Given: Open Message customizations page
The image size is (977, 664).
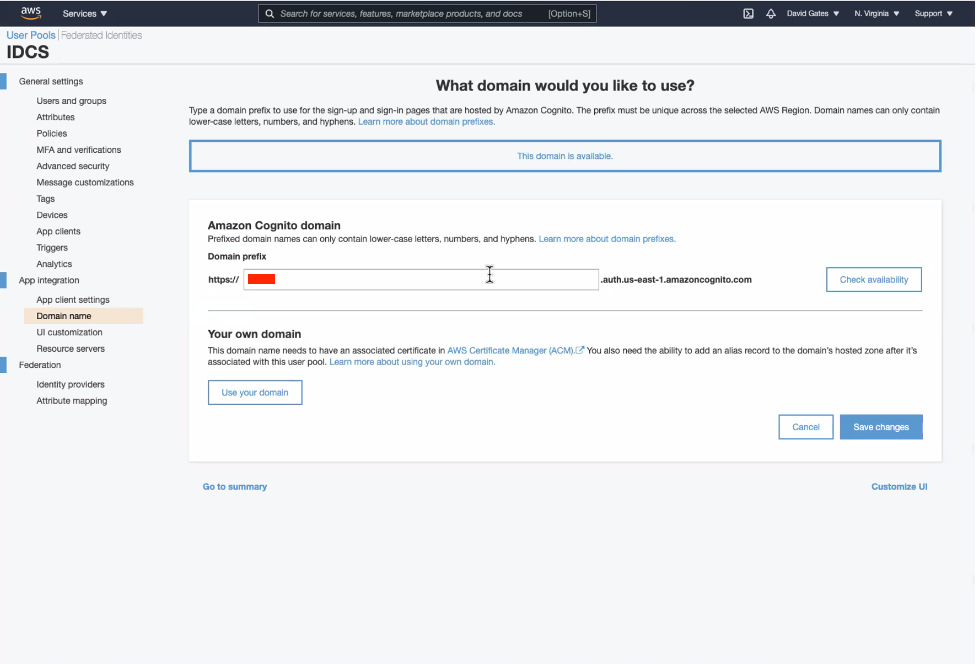Looking at the screenshot, I should coord(85,183).
